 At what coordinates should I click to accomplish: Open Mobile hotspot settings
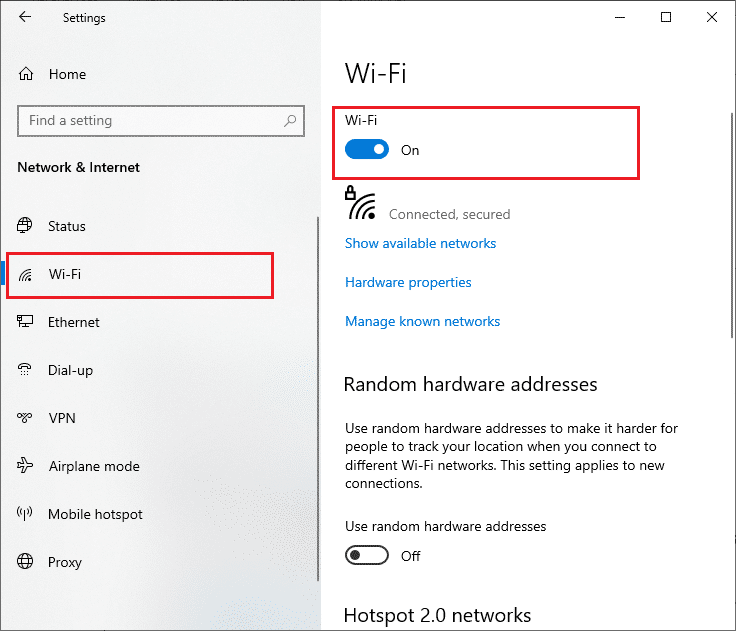pos(160,514)
